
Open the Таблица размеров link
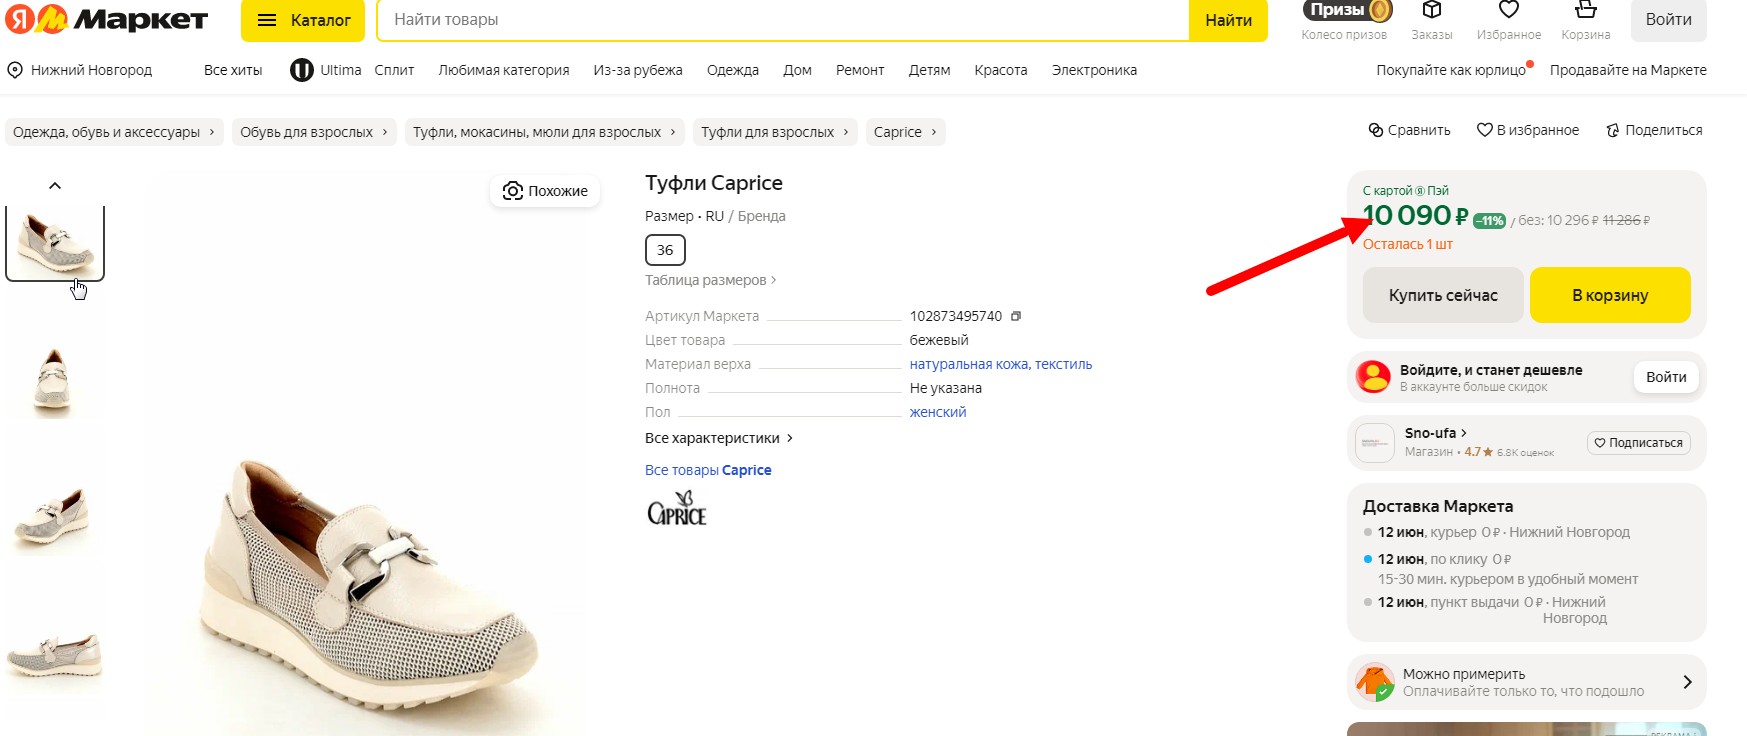point(710,280)
